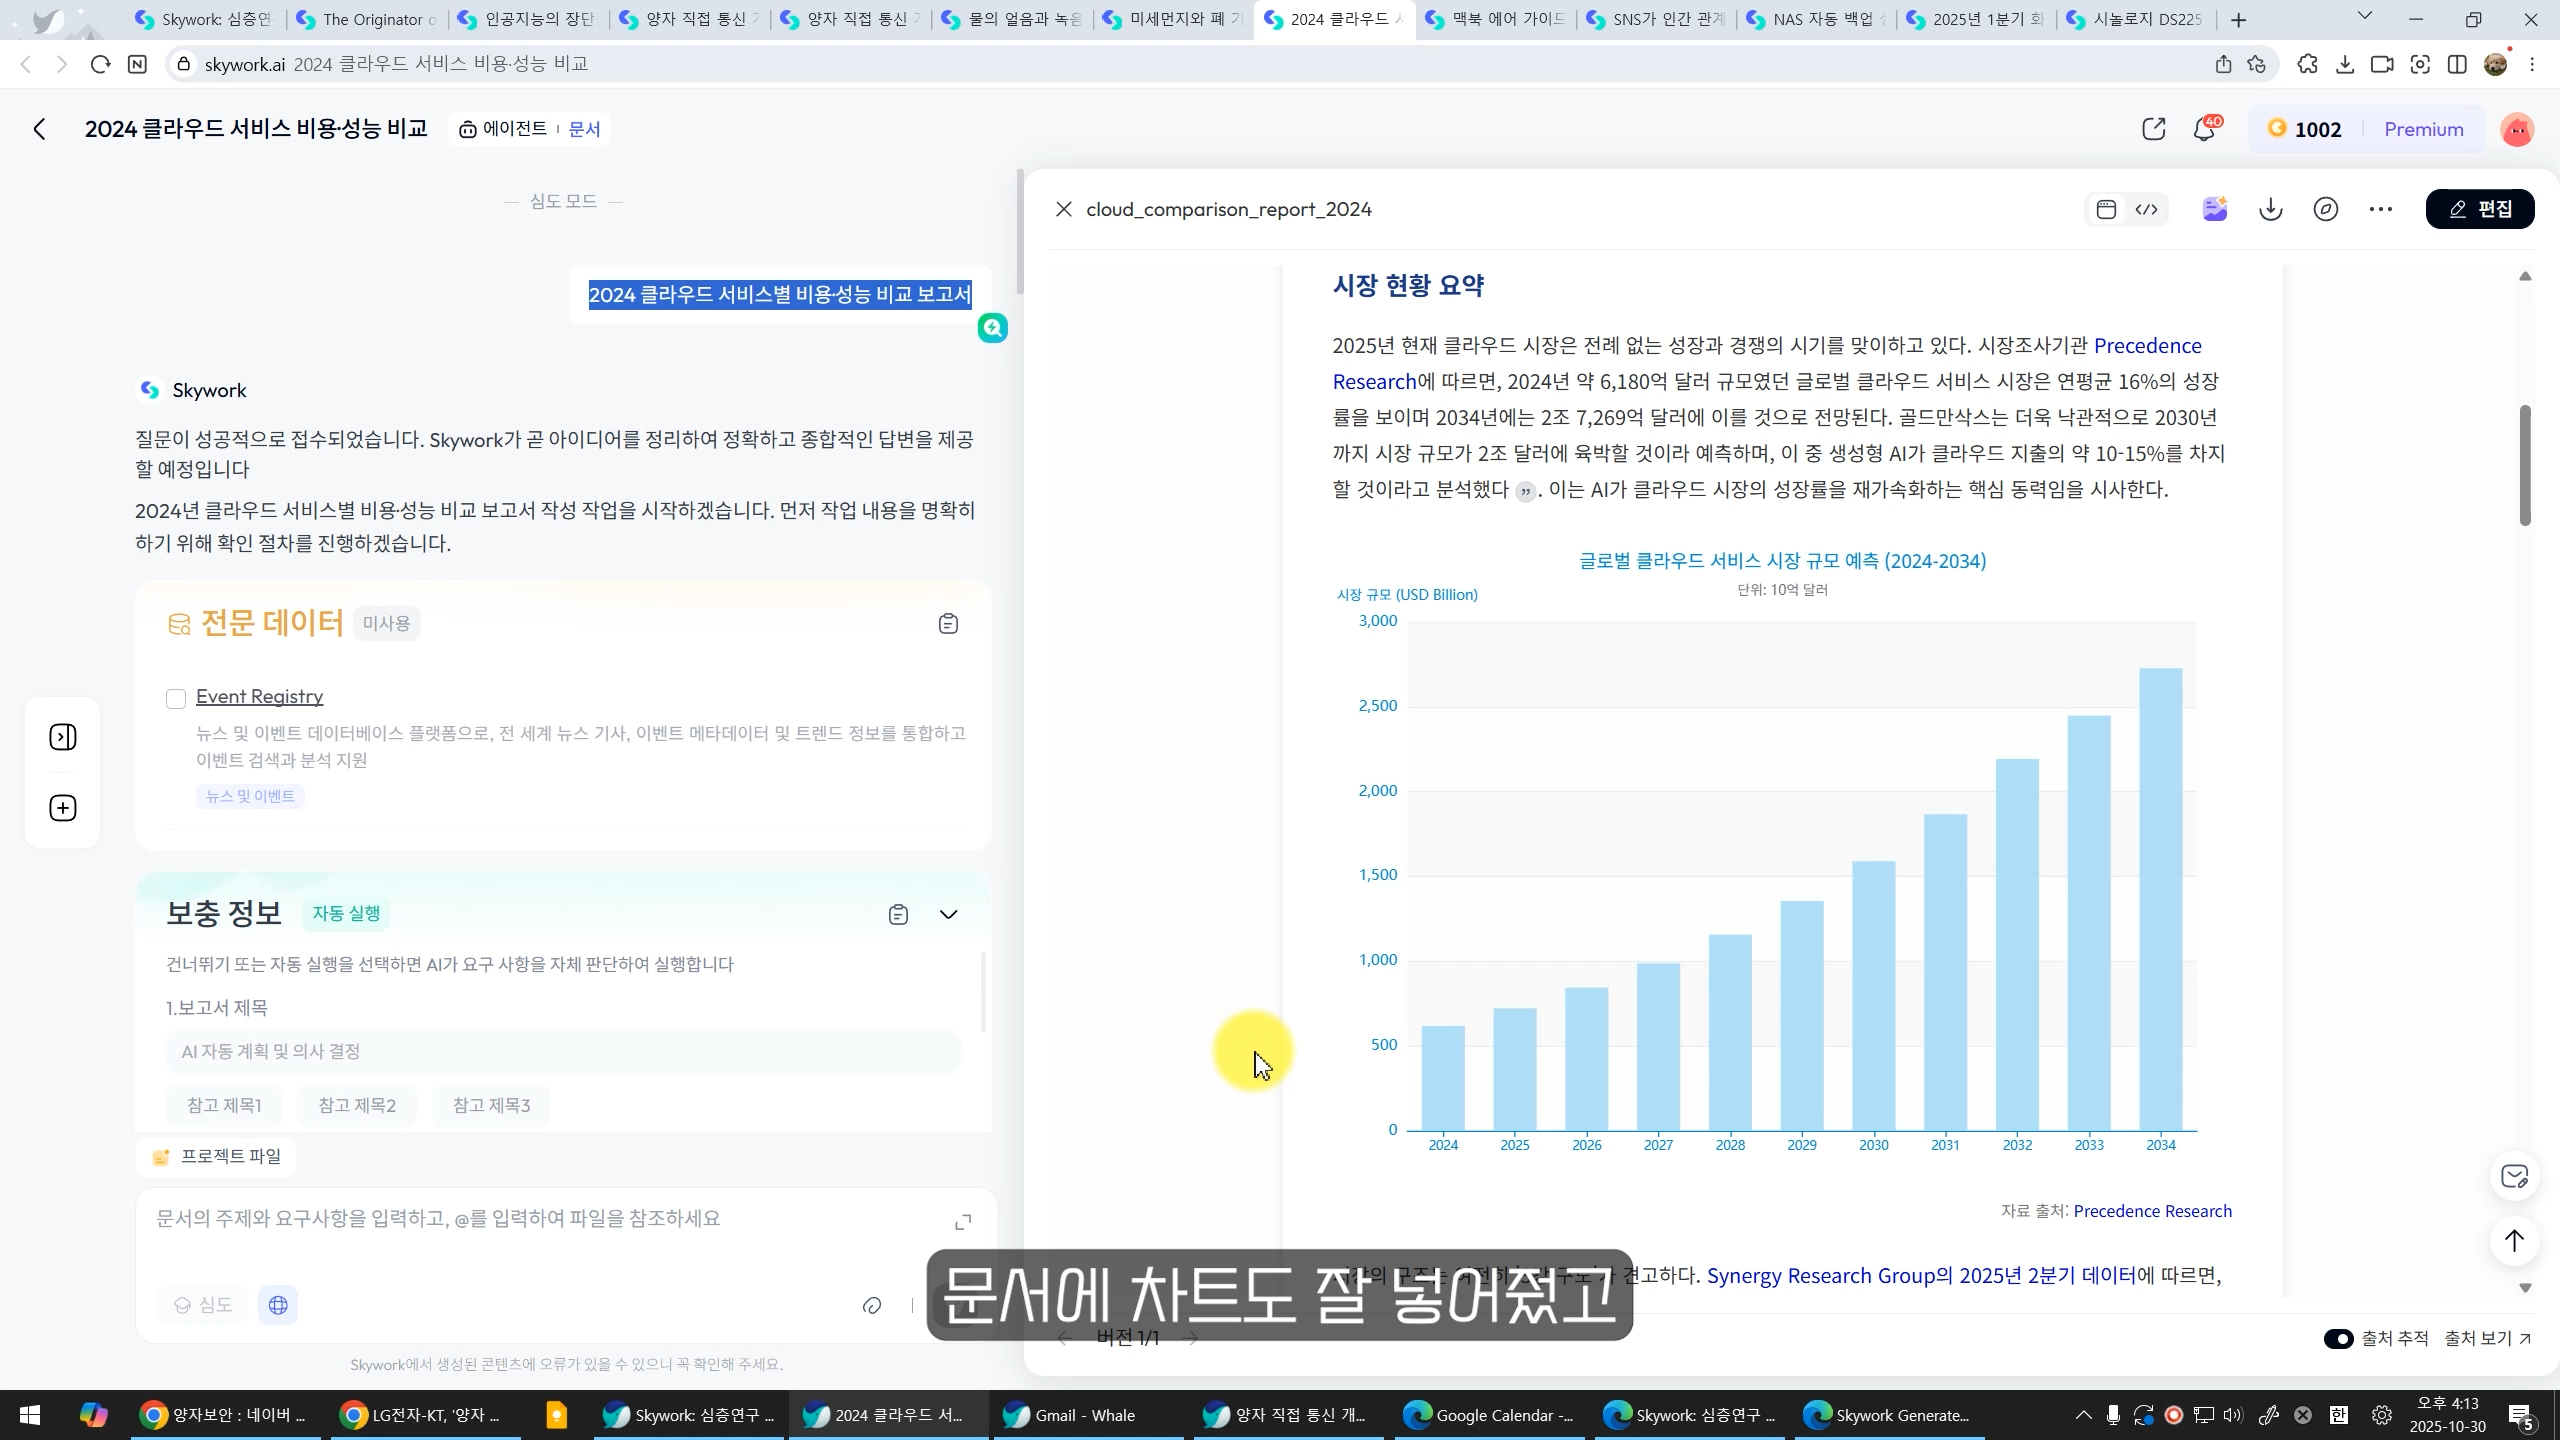Viewport: 2560px width, 1440px height.
Task: Toggle the 출처 추적 switch
Action: click(x=2338, y=1338)
